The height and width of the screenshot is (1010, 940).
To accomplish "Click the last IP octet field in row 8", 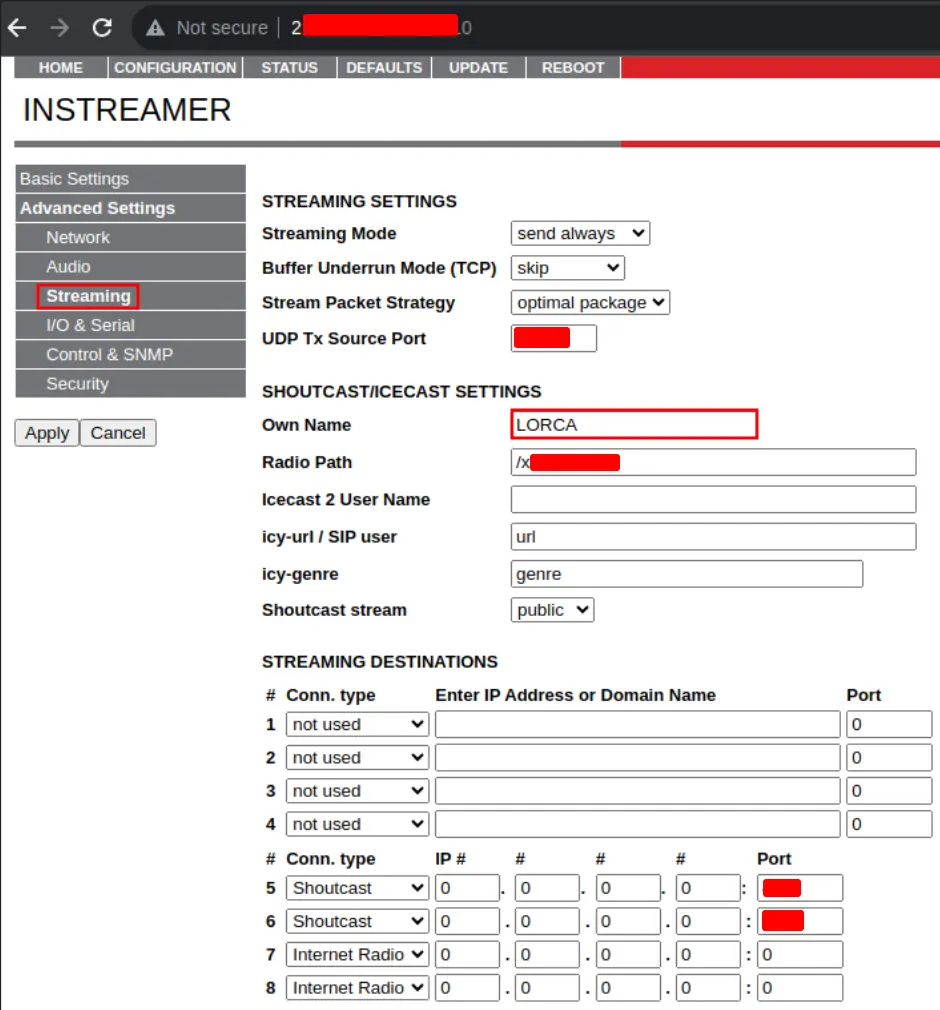I will click(x=708, y=988).
